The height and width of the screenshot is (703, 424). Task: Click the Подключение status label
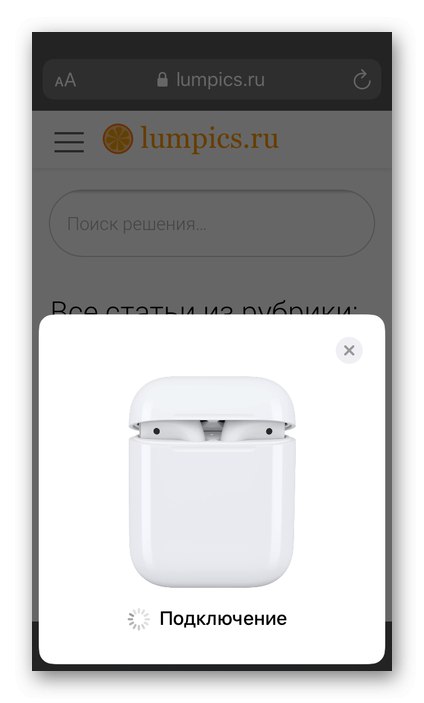coord(223,619)
